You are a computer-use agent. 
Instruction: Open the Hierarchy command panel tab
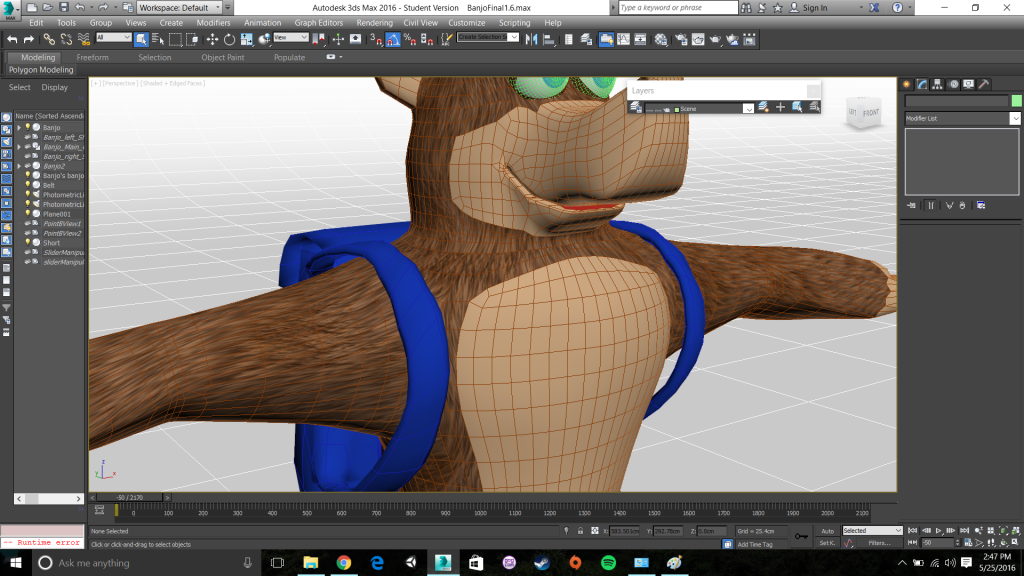[937, 84]
